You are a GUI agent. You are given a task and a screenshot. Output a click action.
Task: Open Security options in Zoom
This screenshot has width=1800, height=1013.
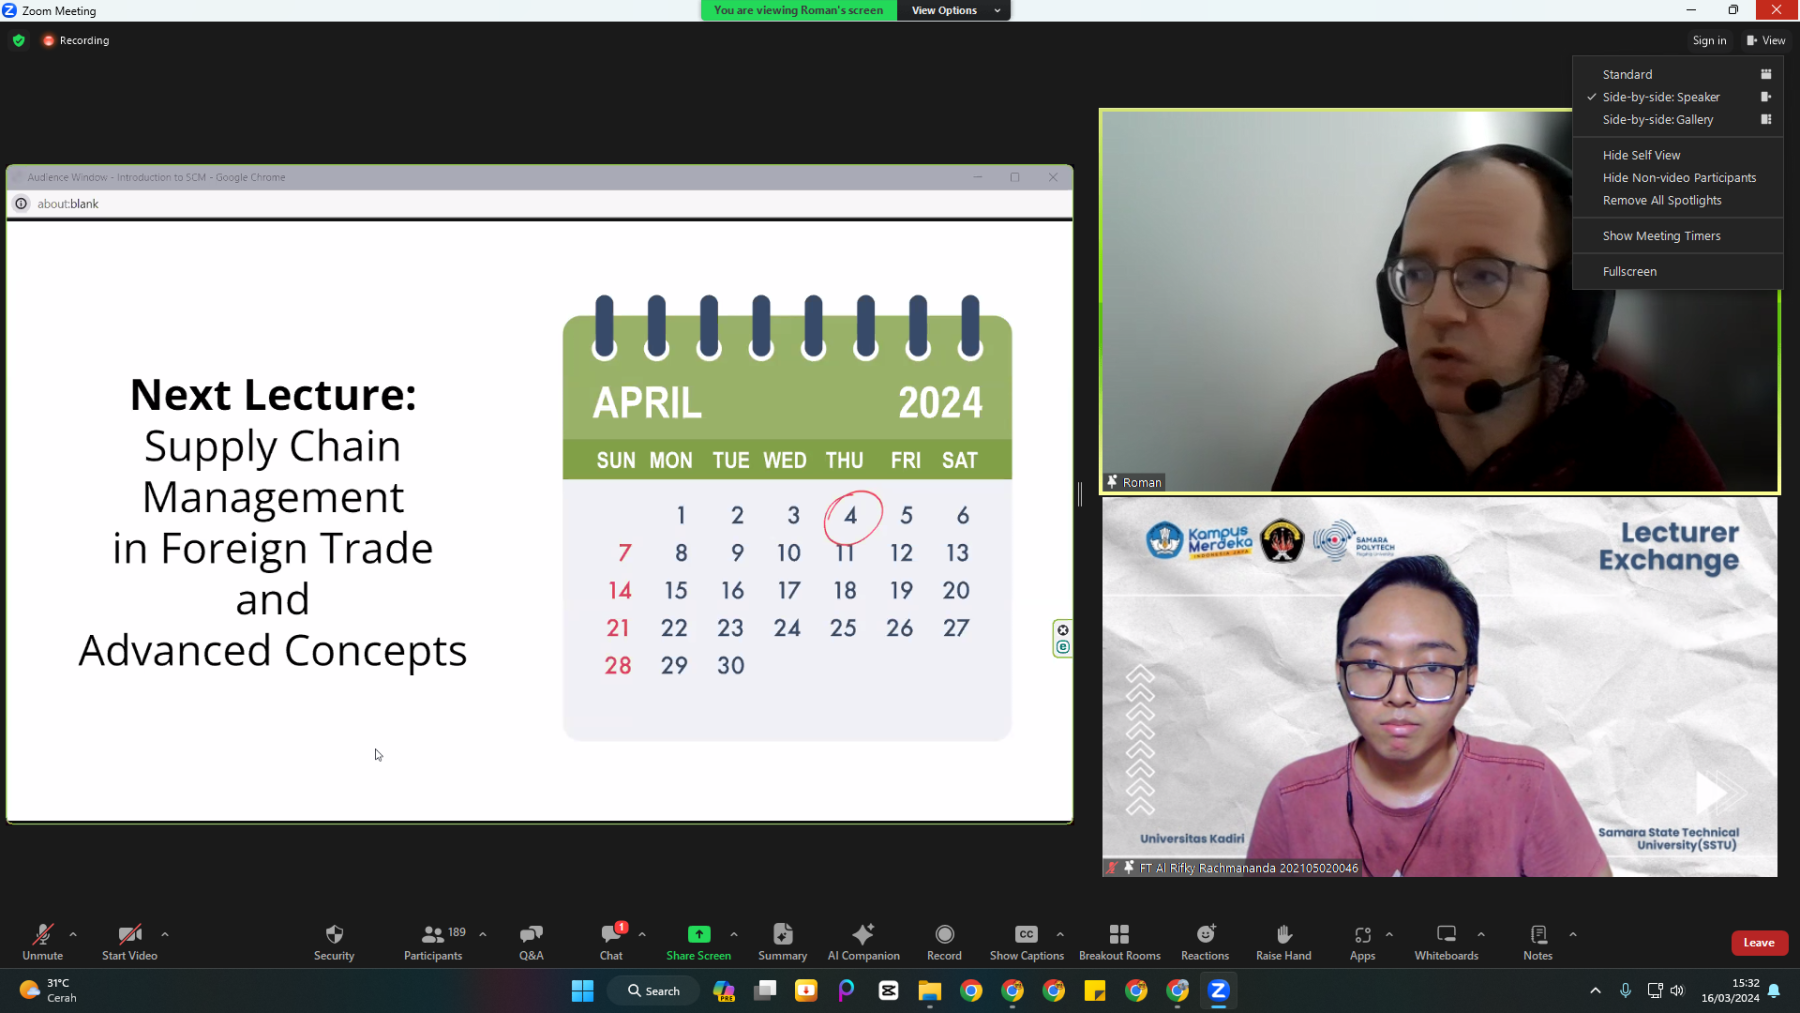click(x=334, y=942)
